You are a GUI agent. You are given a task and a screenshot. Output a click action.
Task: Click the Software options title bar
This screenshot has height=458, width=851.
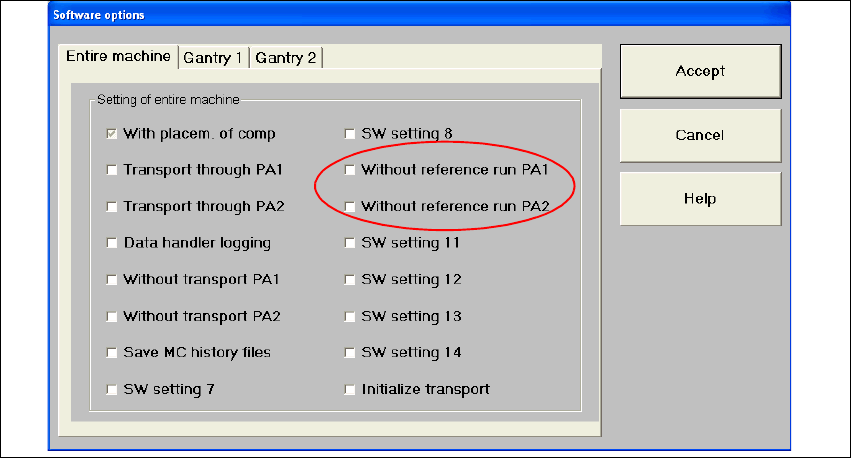point(419,15)
